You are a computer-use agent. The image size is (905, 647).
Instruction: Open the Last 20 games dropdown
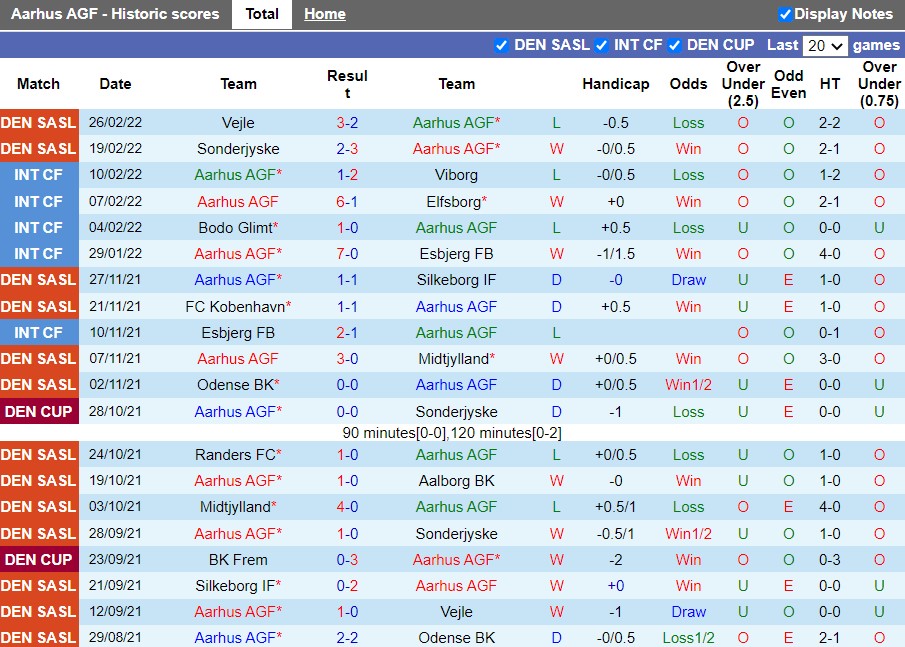[x=825, y=46]
